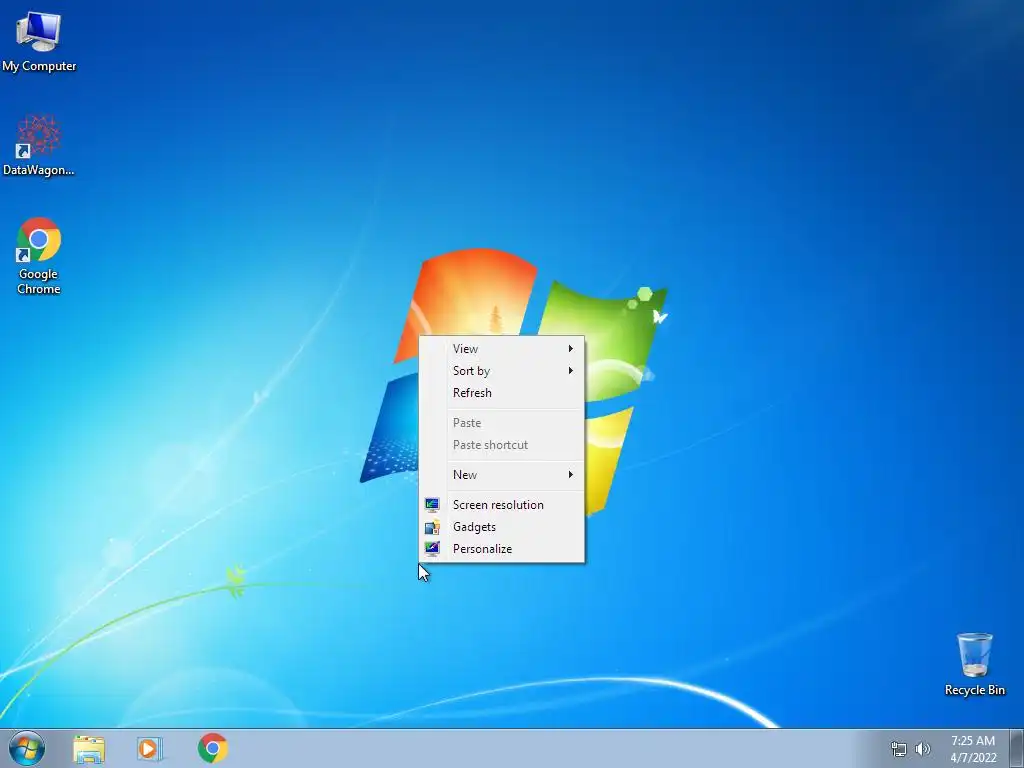Click the volume speaker tray icon
This screenshot has width=1024, height=768.
923,749
